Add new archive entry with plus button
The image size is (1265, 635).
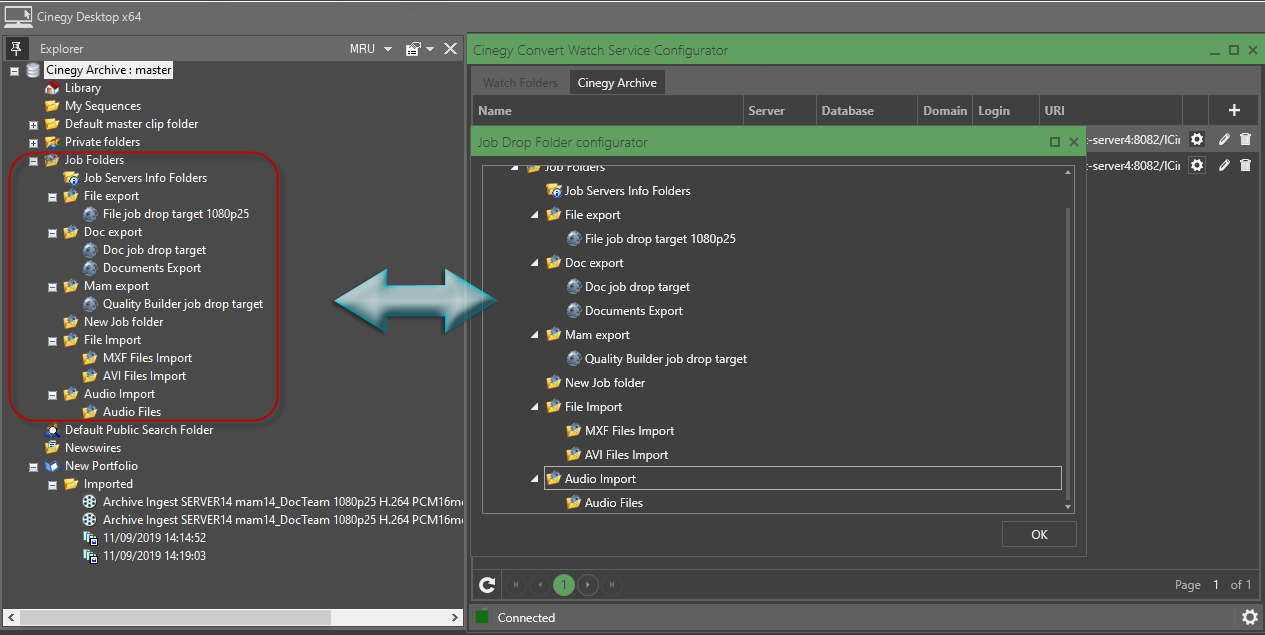pos(1234,111)
